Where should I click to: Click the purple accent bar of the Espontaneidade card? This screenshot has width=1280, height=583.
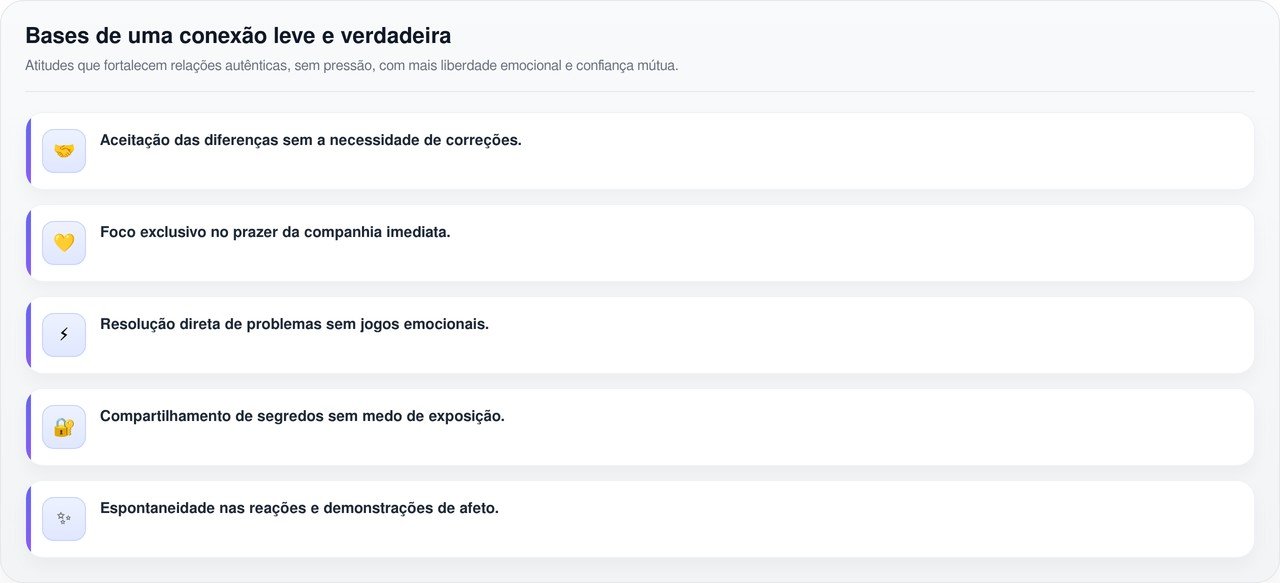point(29,519)
